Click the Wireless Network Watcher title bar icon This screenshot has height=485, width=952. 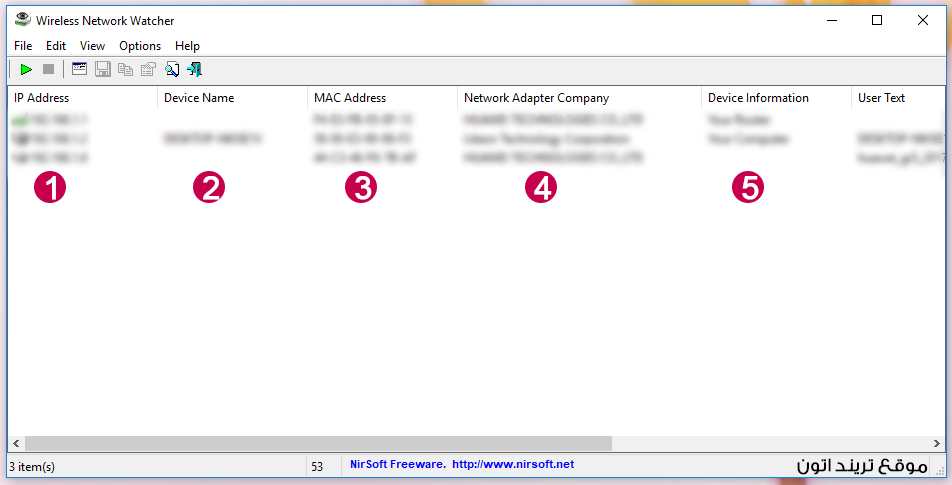coord(22,19)
